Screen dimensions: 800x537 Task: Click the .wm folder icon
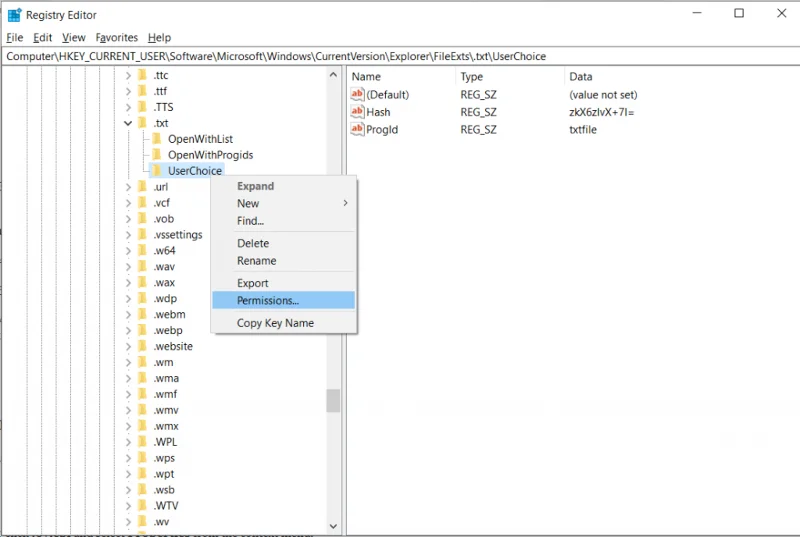point(143,362)
